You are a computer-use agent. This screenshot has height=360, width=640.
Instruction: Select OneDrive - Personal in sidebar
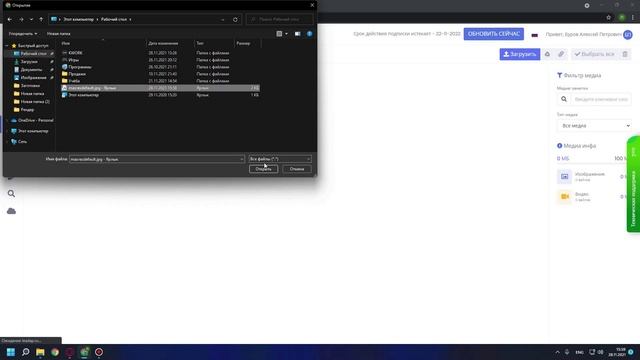point(36,120)
